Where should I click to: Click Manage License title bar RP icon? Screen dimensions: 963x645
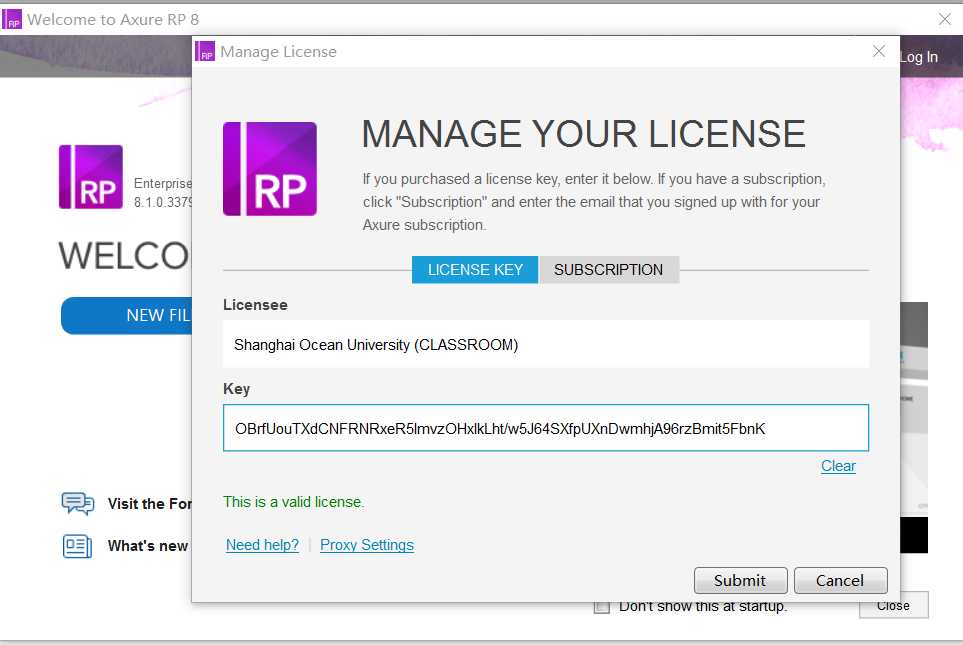[205, 52]
